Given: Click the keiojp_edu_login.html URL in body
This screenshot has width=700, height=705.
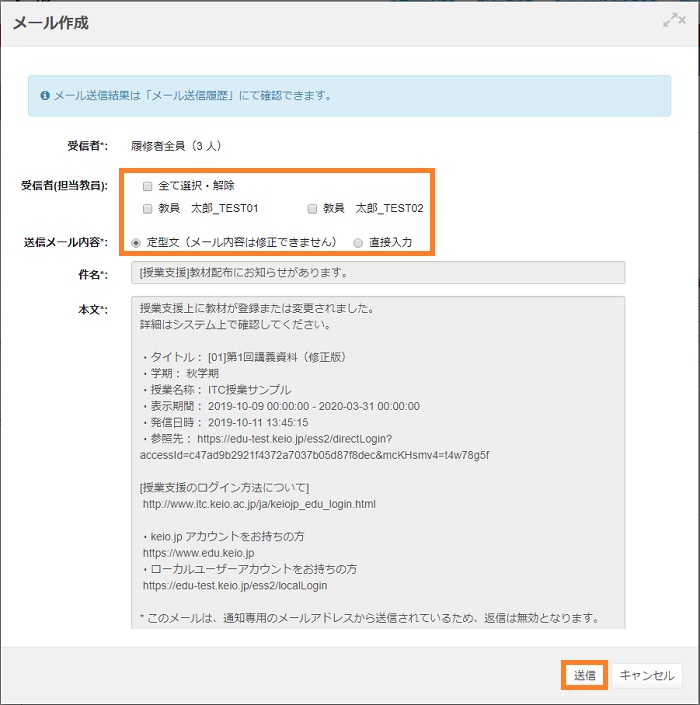Looking at the screenshot, I should (x=259, y=504).
